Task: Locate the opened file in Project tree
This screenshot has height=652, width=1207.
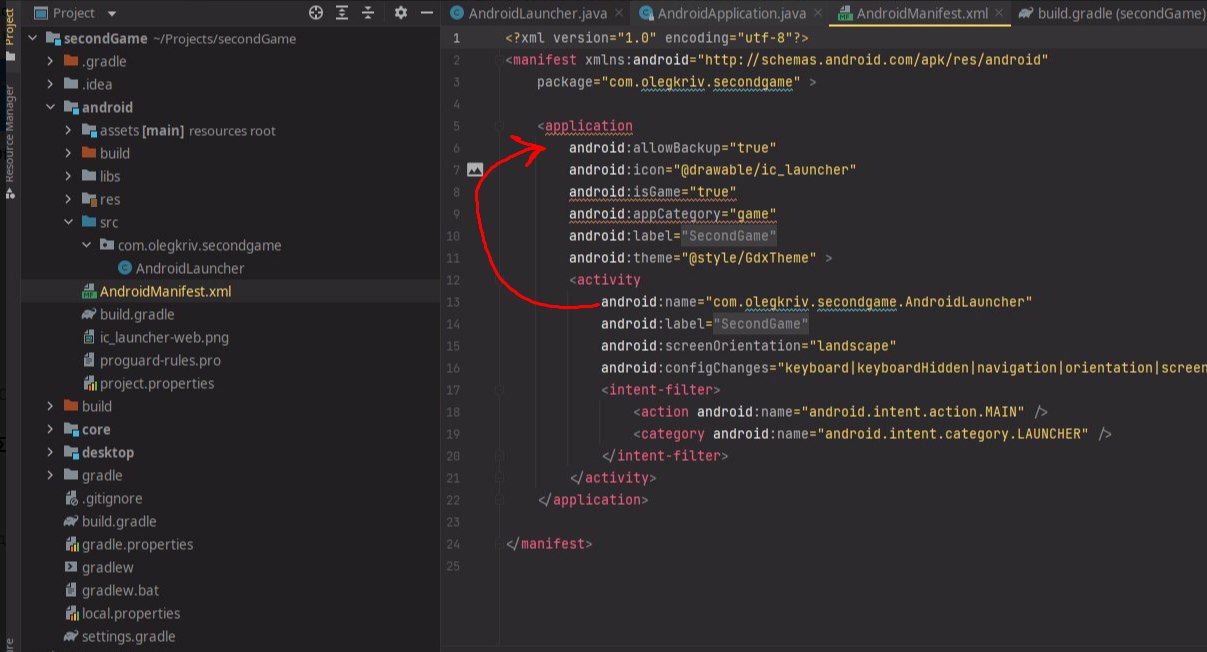Action: click(x=316, y=13)
